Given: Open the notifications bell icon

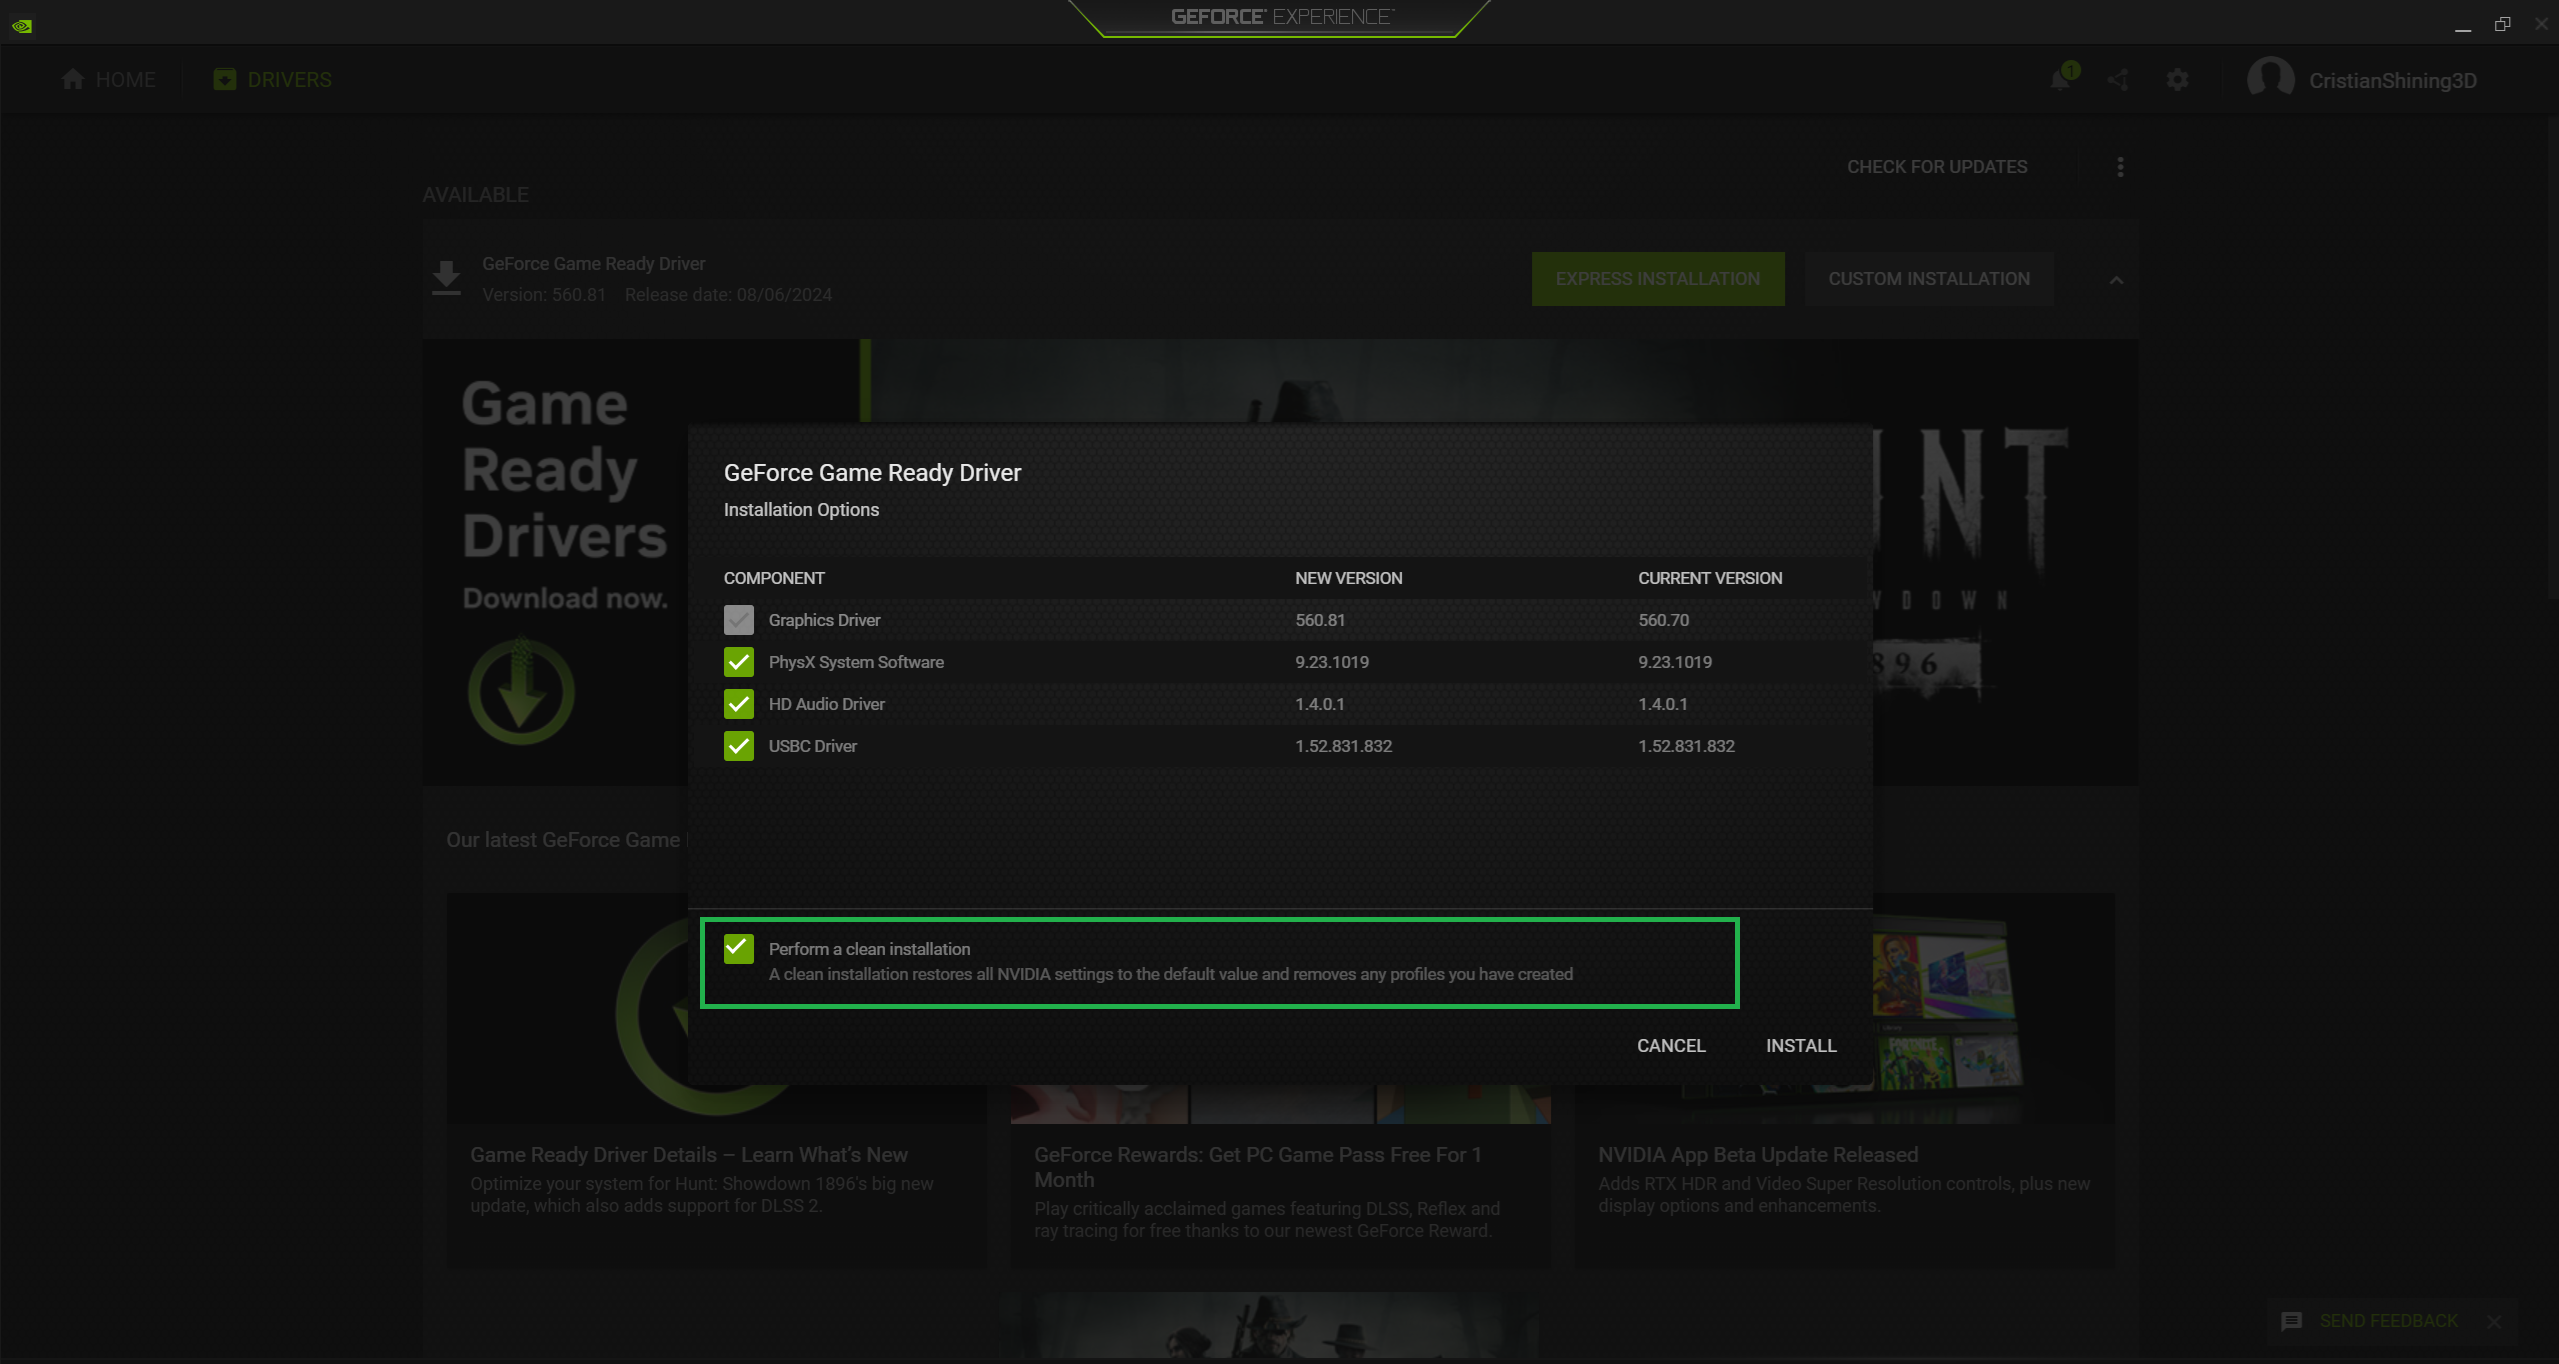Looking at the screenshot, I should tap(2060, 80).
